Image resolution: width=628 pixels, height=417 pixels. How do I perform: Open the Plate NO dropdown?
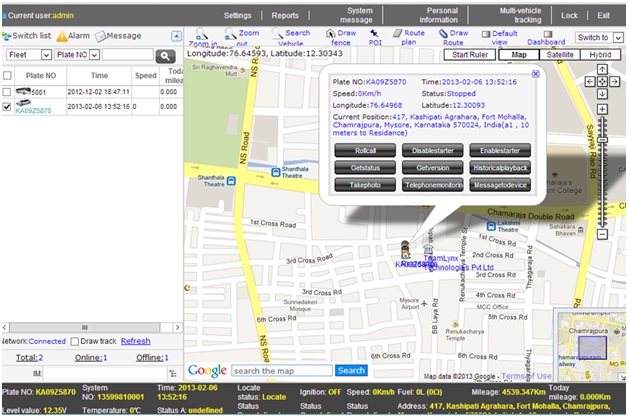pyautogui.click(x=77, y=55)
